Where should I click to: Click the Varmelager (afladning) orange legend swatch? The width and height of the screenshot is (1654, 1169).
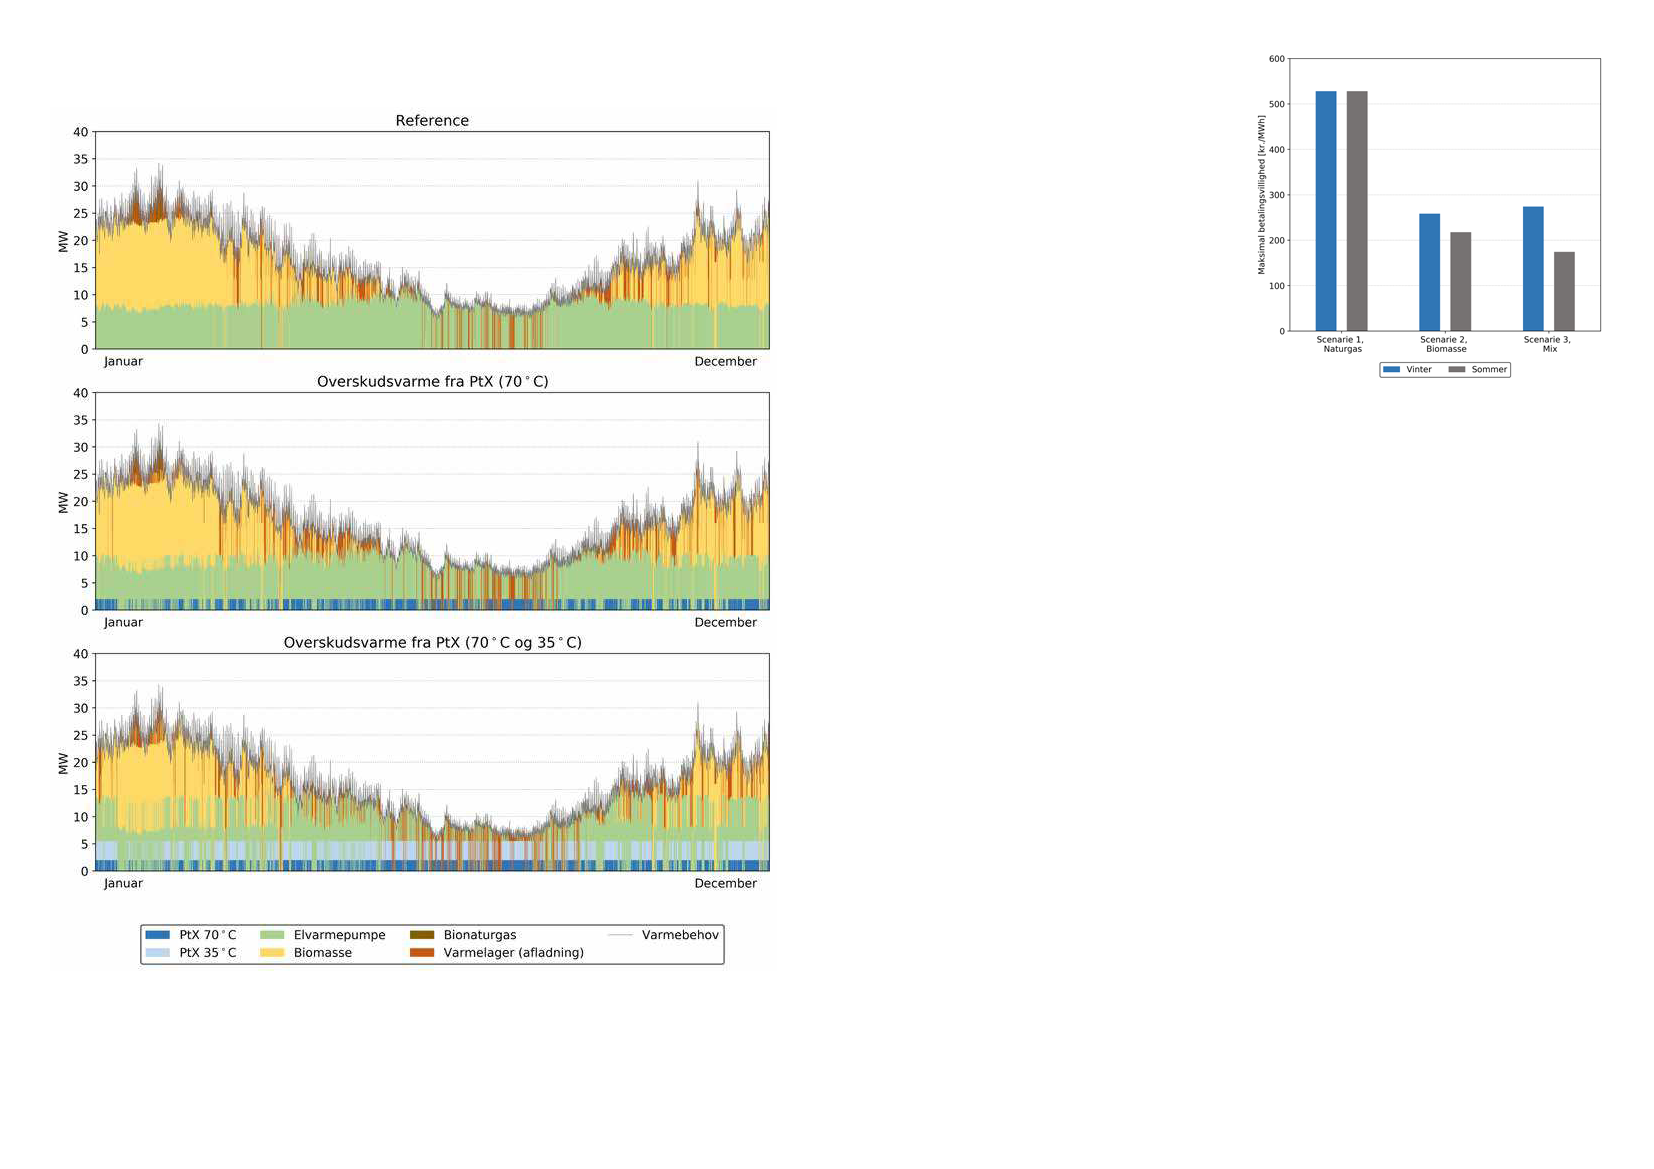tap(422, 953)
